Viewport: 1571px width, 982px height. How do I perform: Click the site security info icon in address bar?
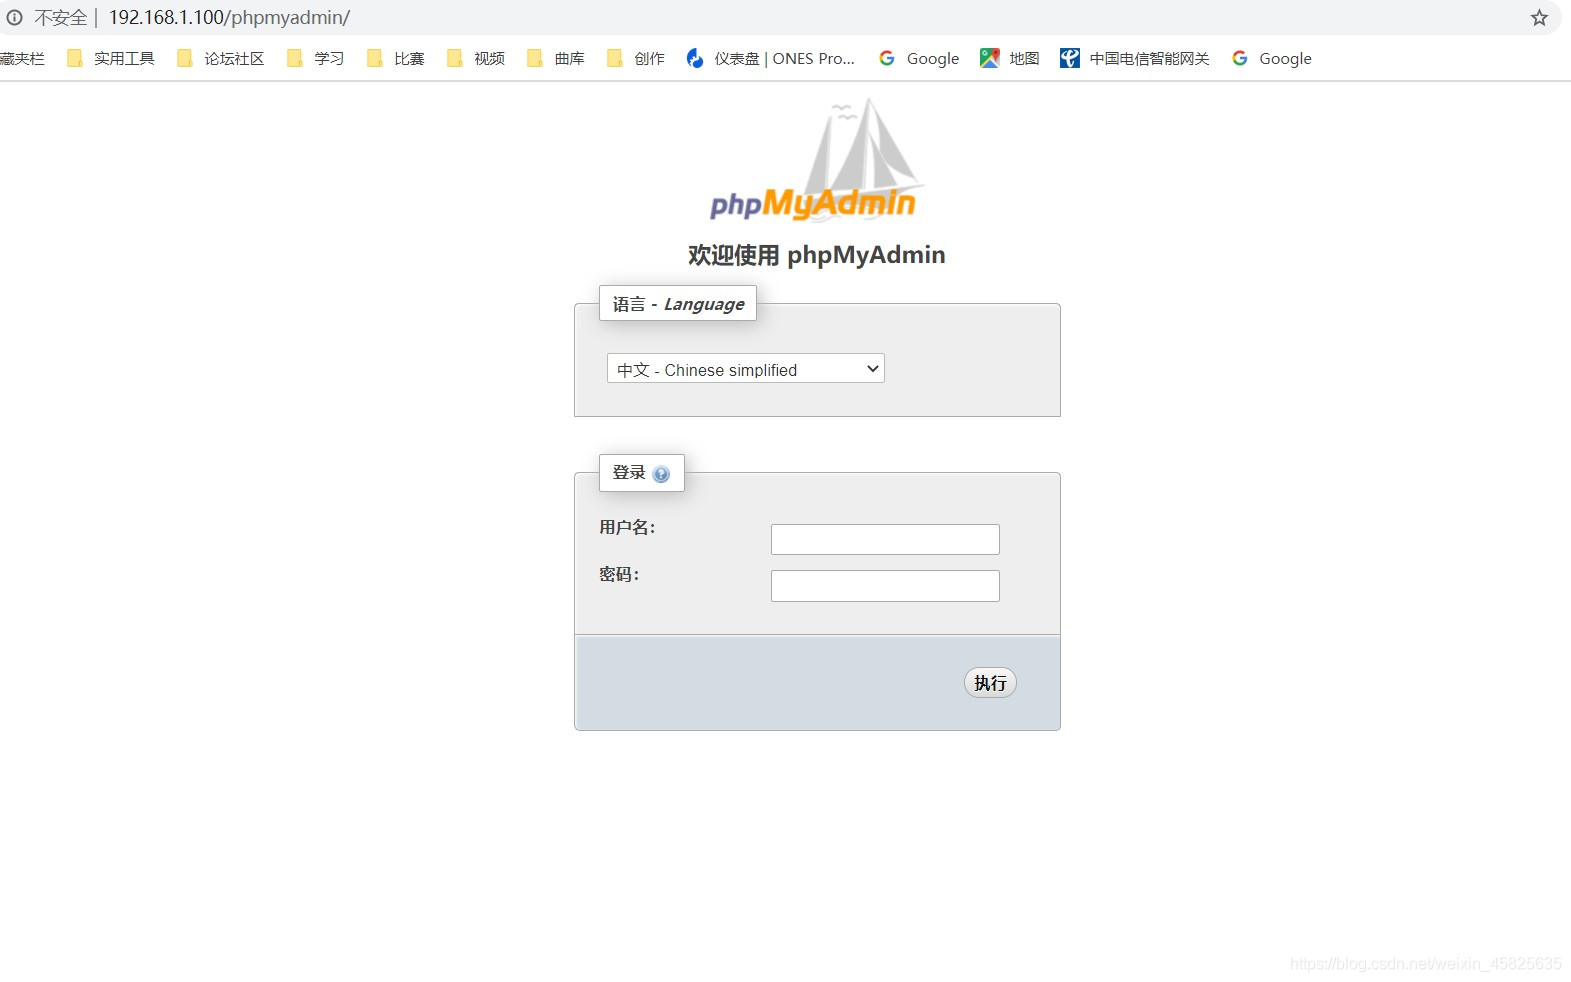(x=14, y=17)
